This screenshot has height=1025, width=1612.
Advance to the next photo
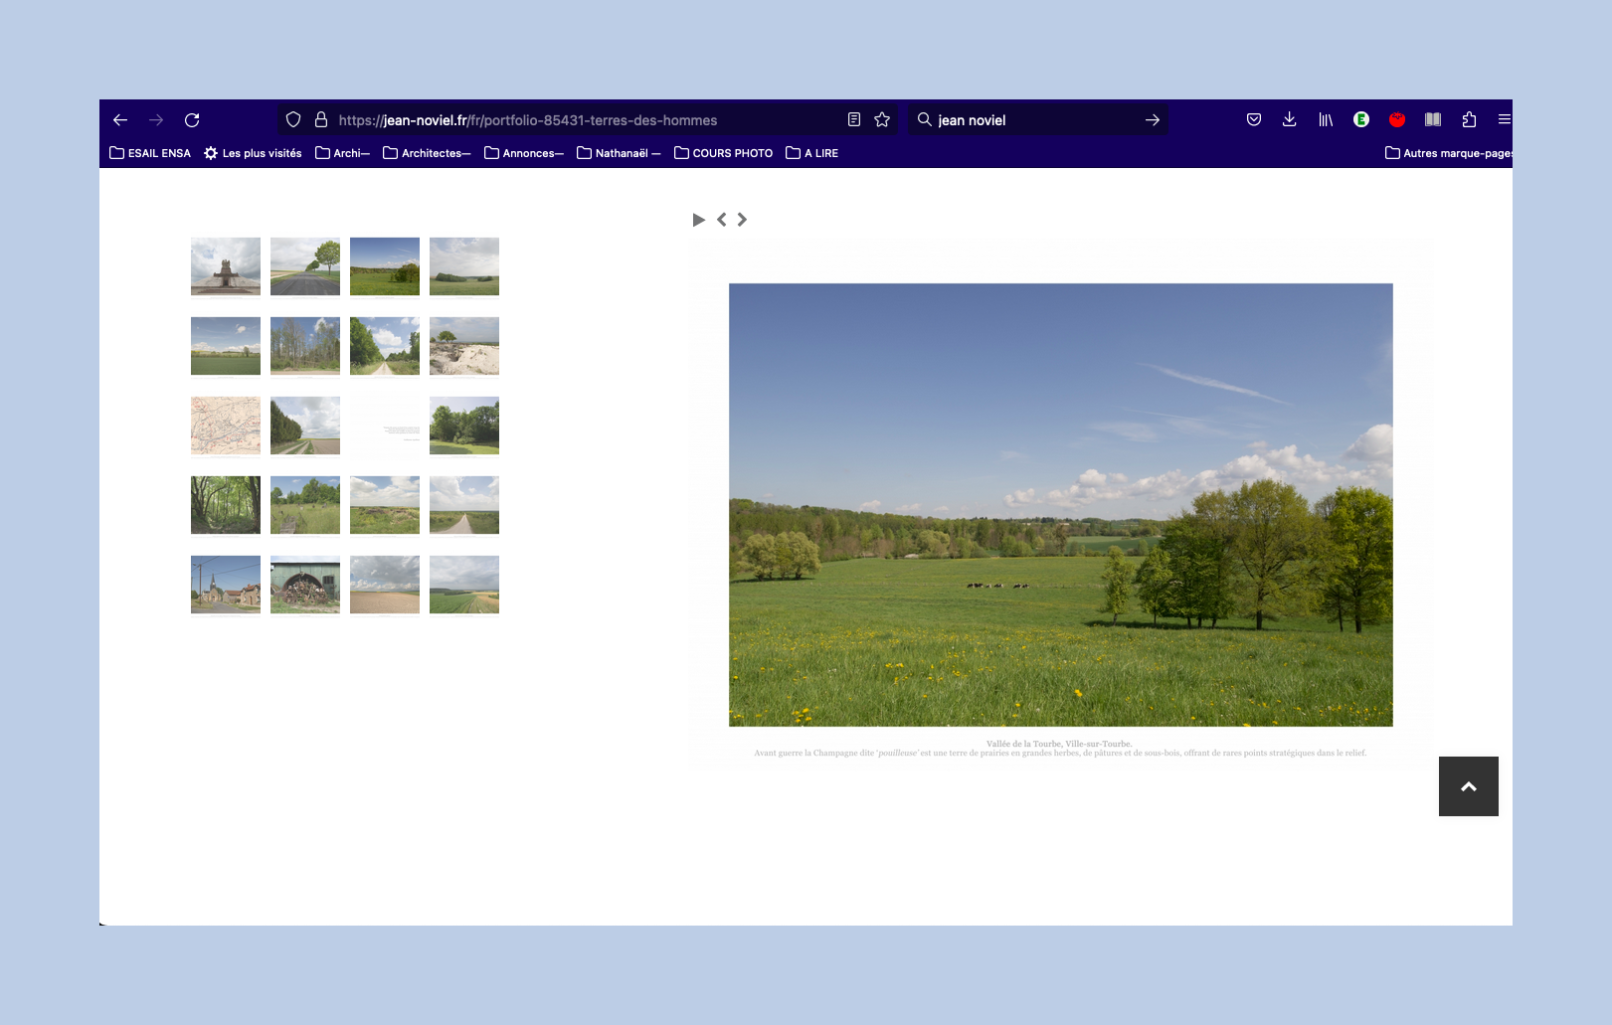point(742,220)
